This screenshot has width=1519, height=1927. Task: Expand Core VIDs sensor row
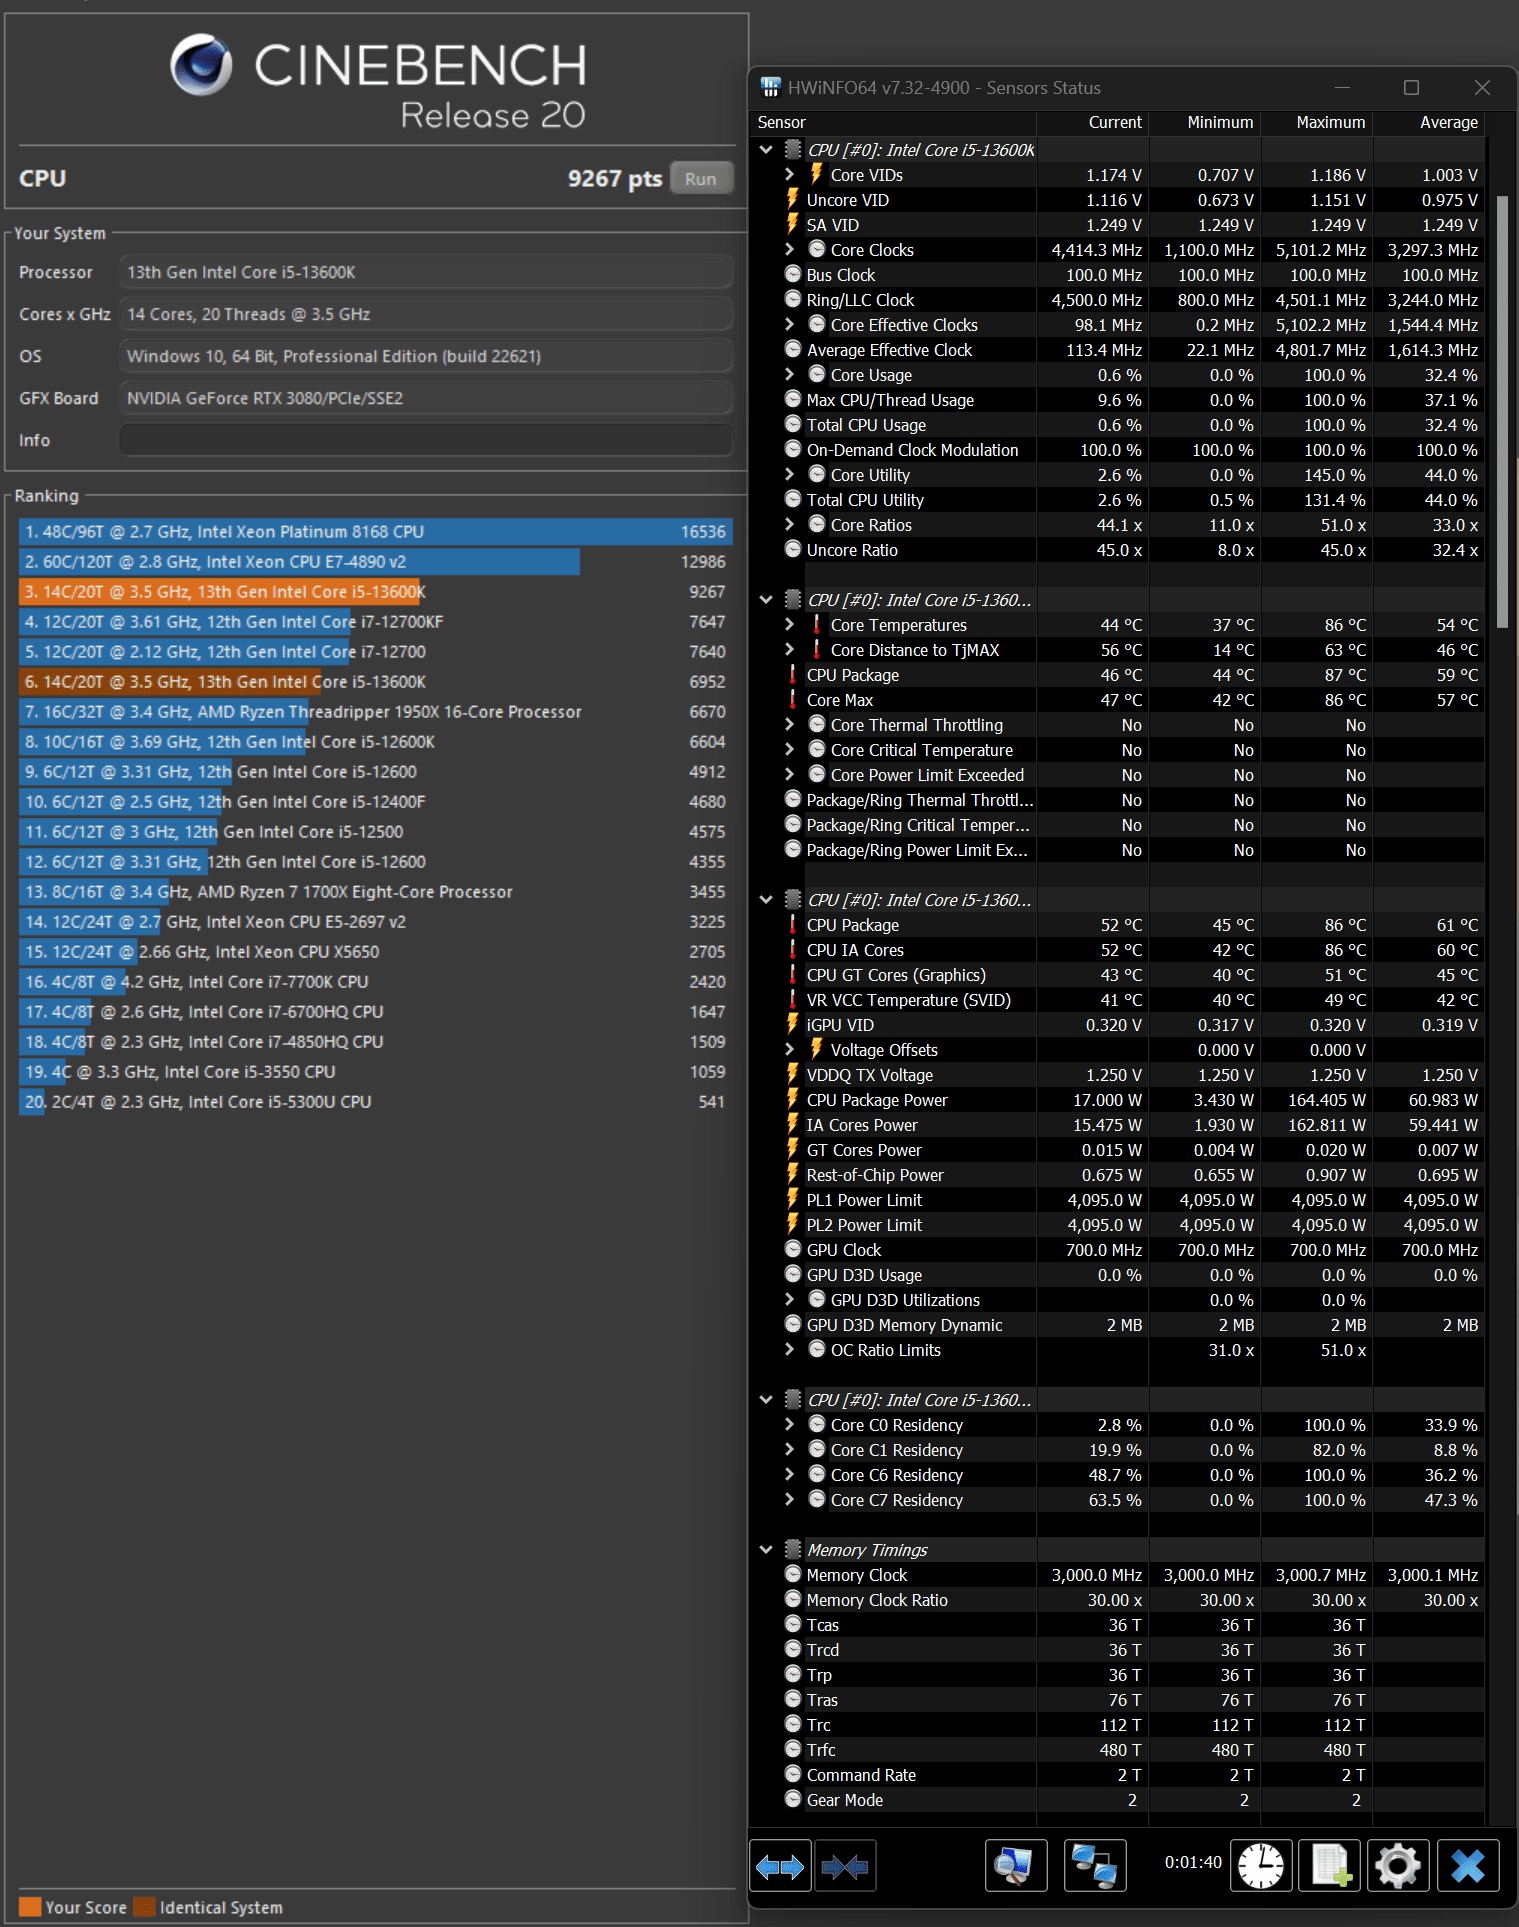(789, 175)
